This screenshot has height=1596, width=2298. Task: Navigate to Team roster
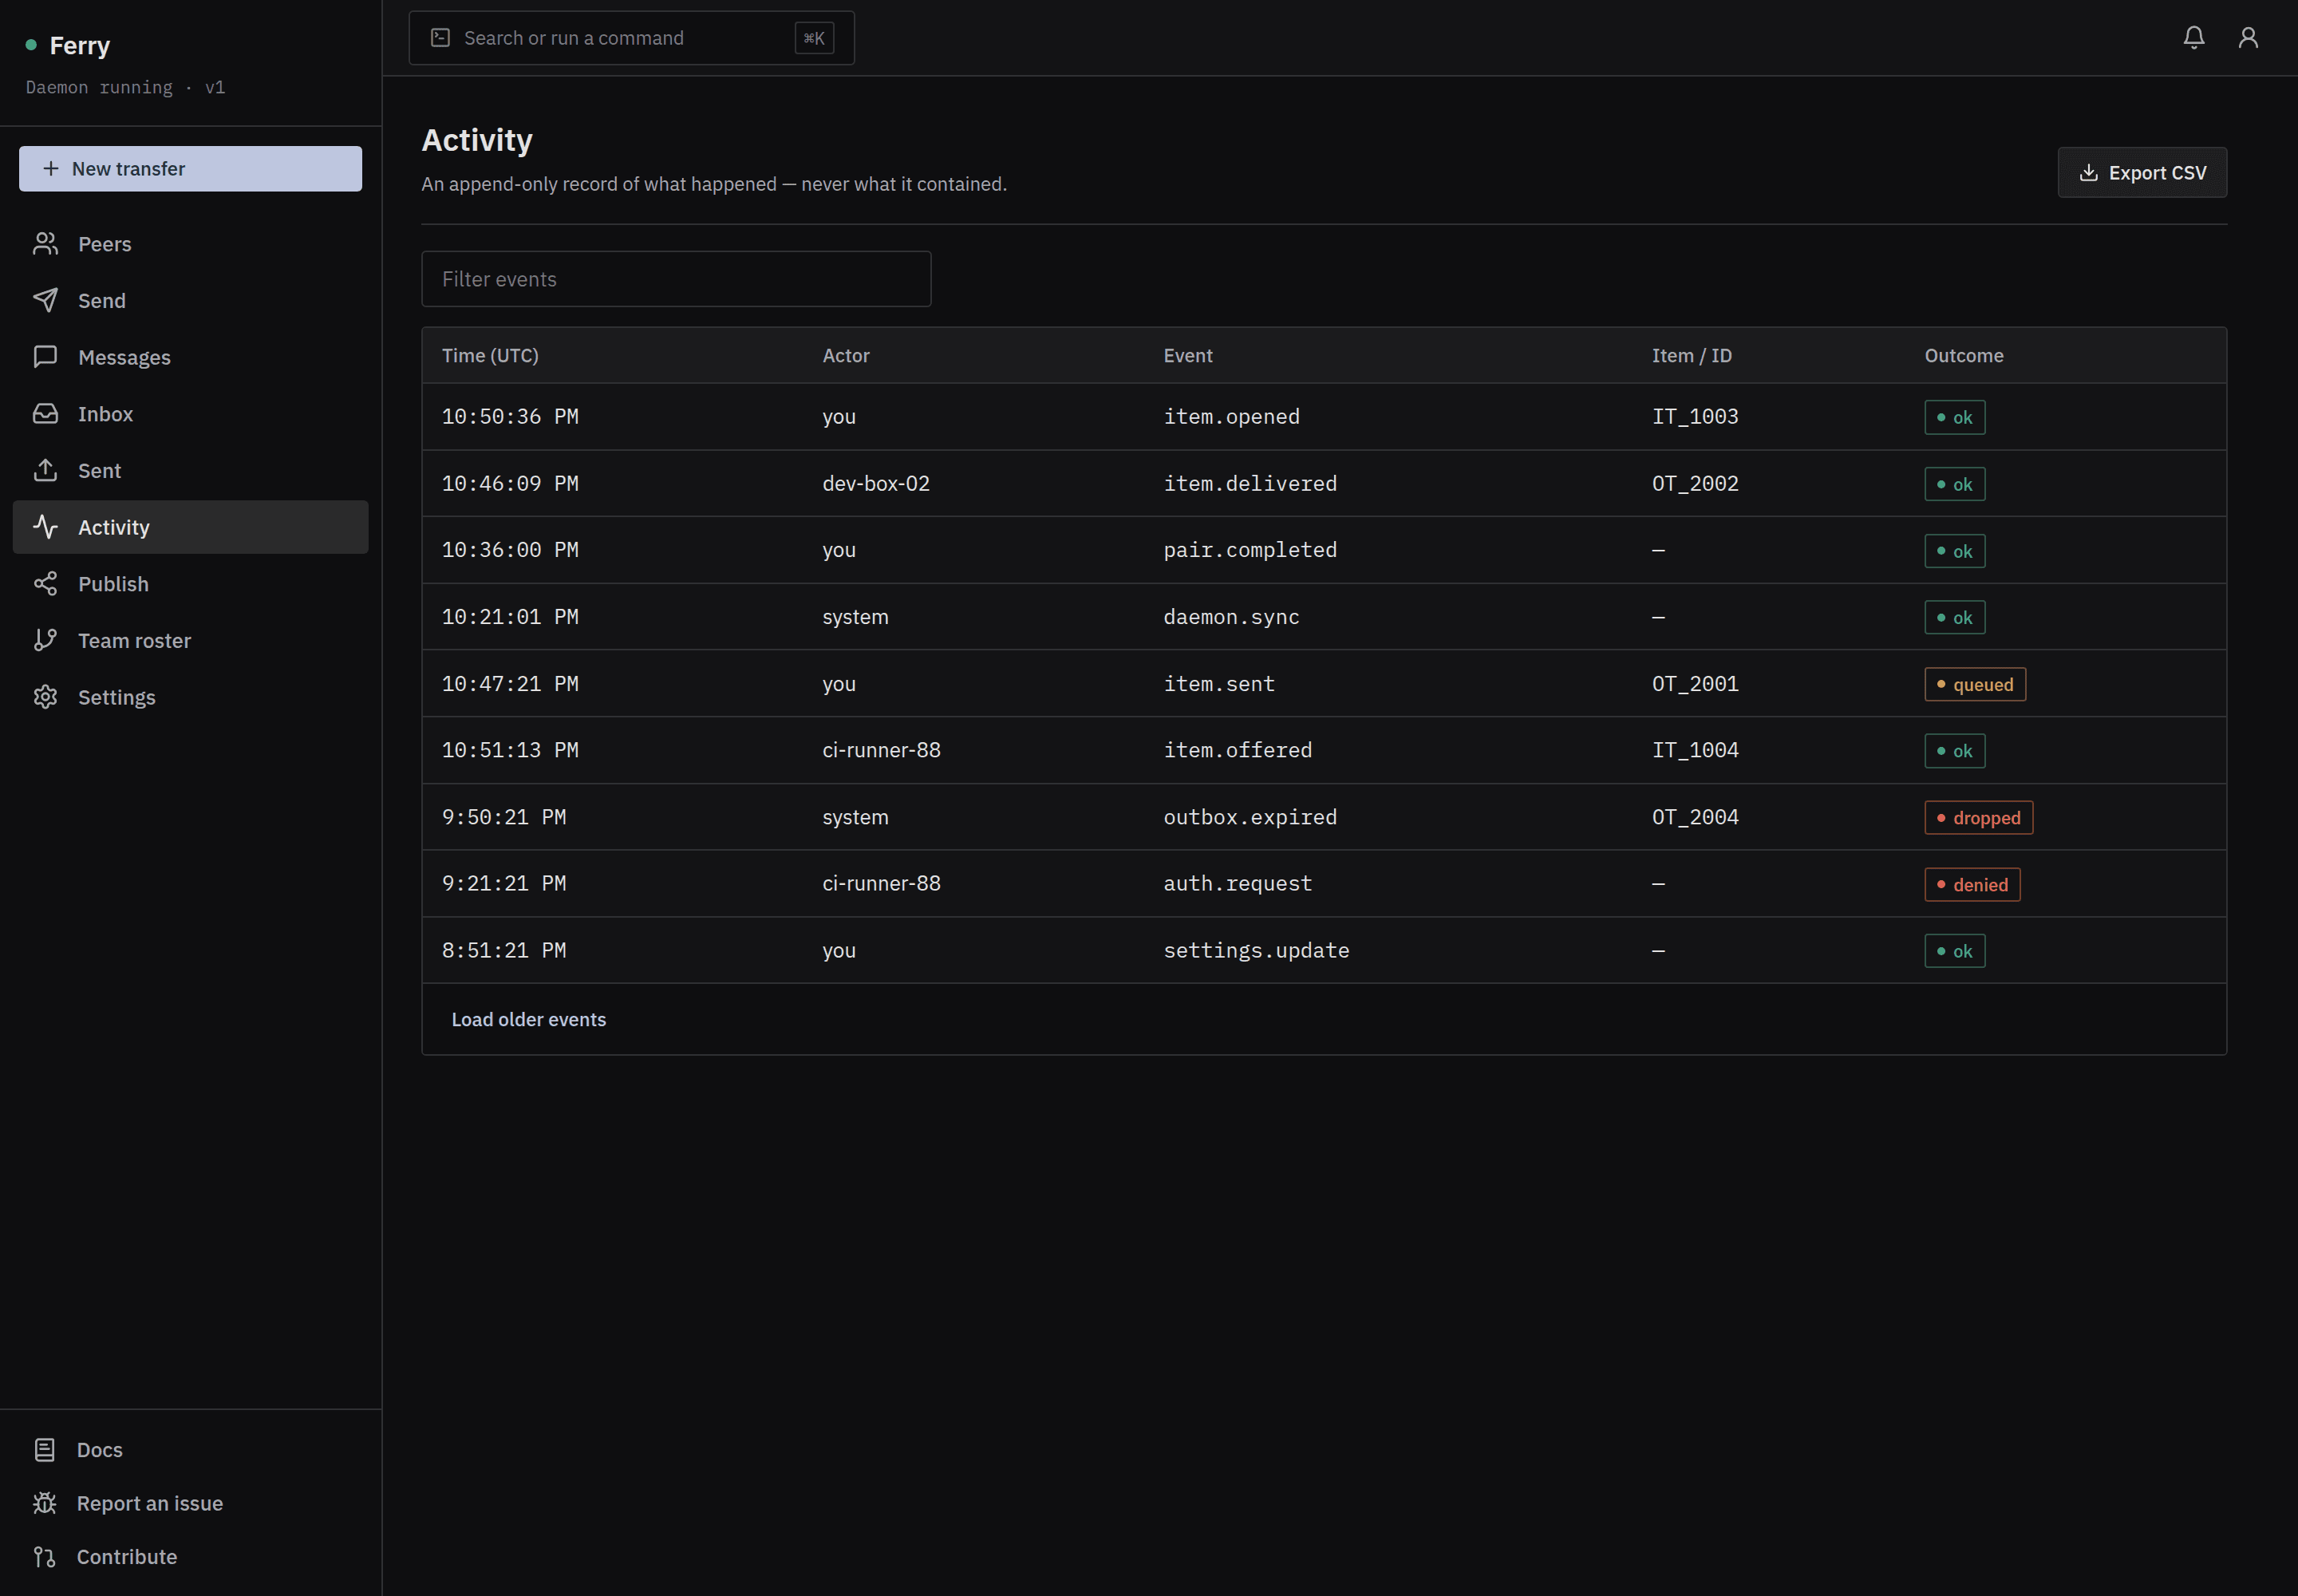click(x=190, y=641)
